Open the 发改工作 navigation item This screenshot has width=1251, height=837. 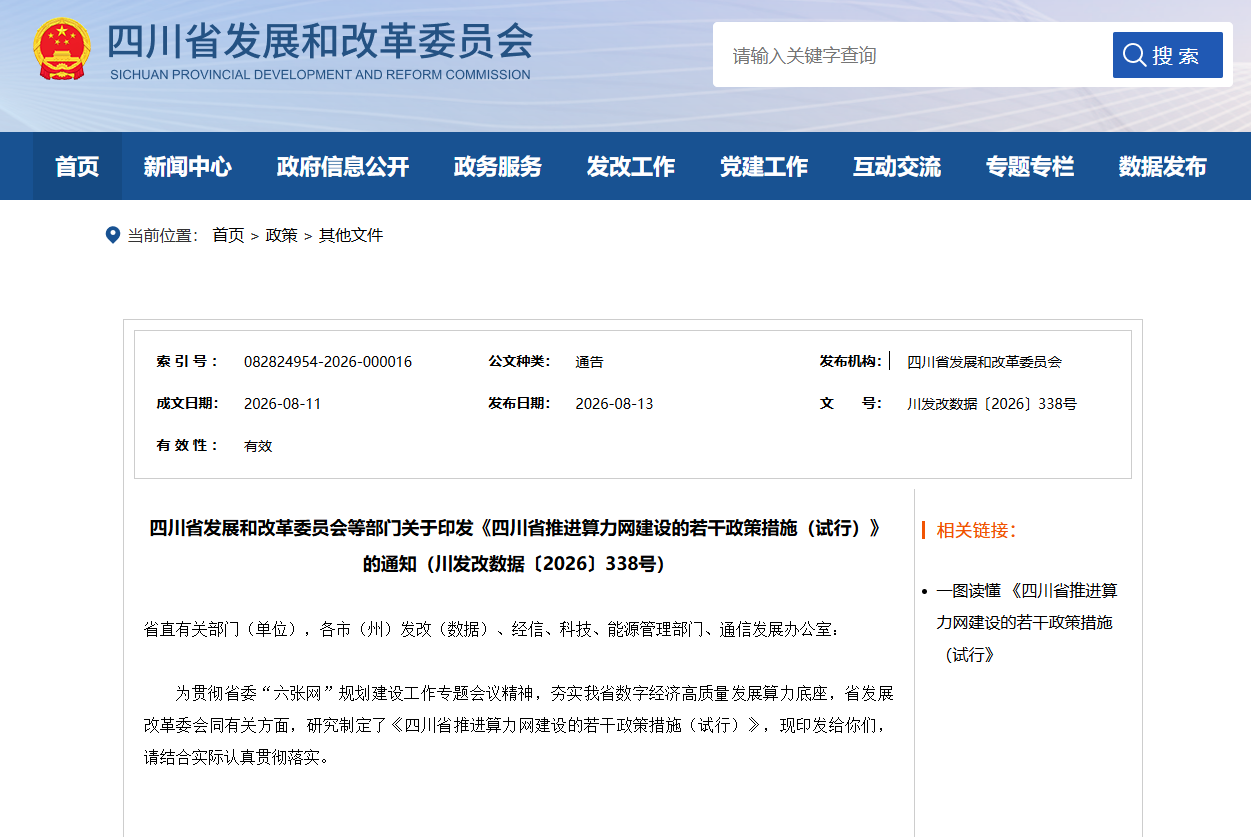click(631, 166)
